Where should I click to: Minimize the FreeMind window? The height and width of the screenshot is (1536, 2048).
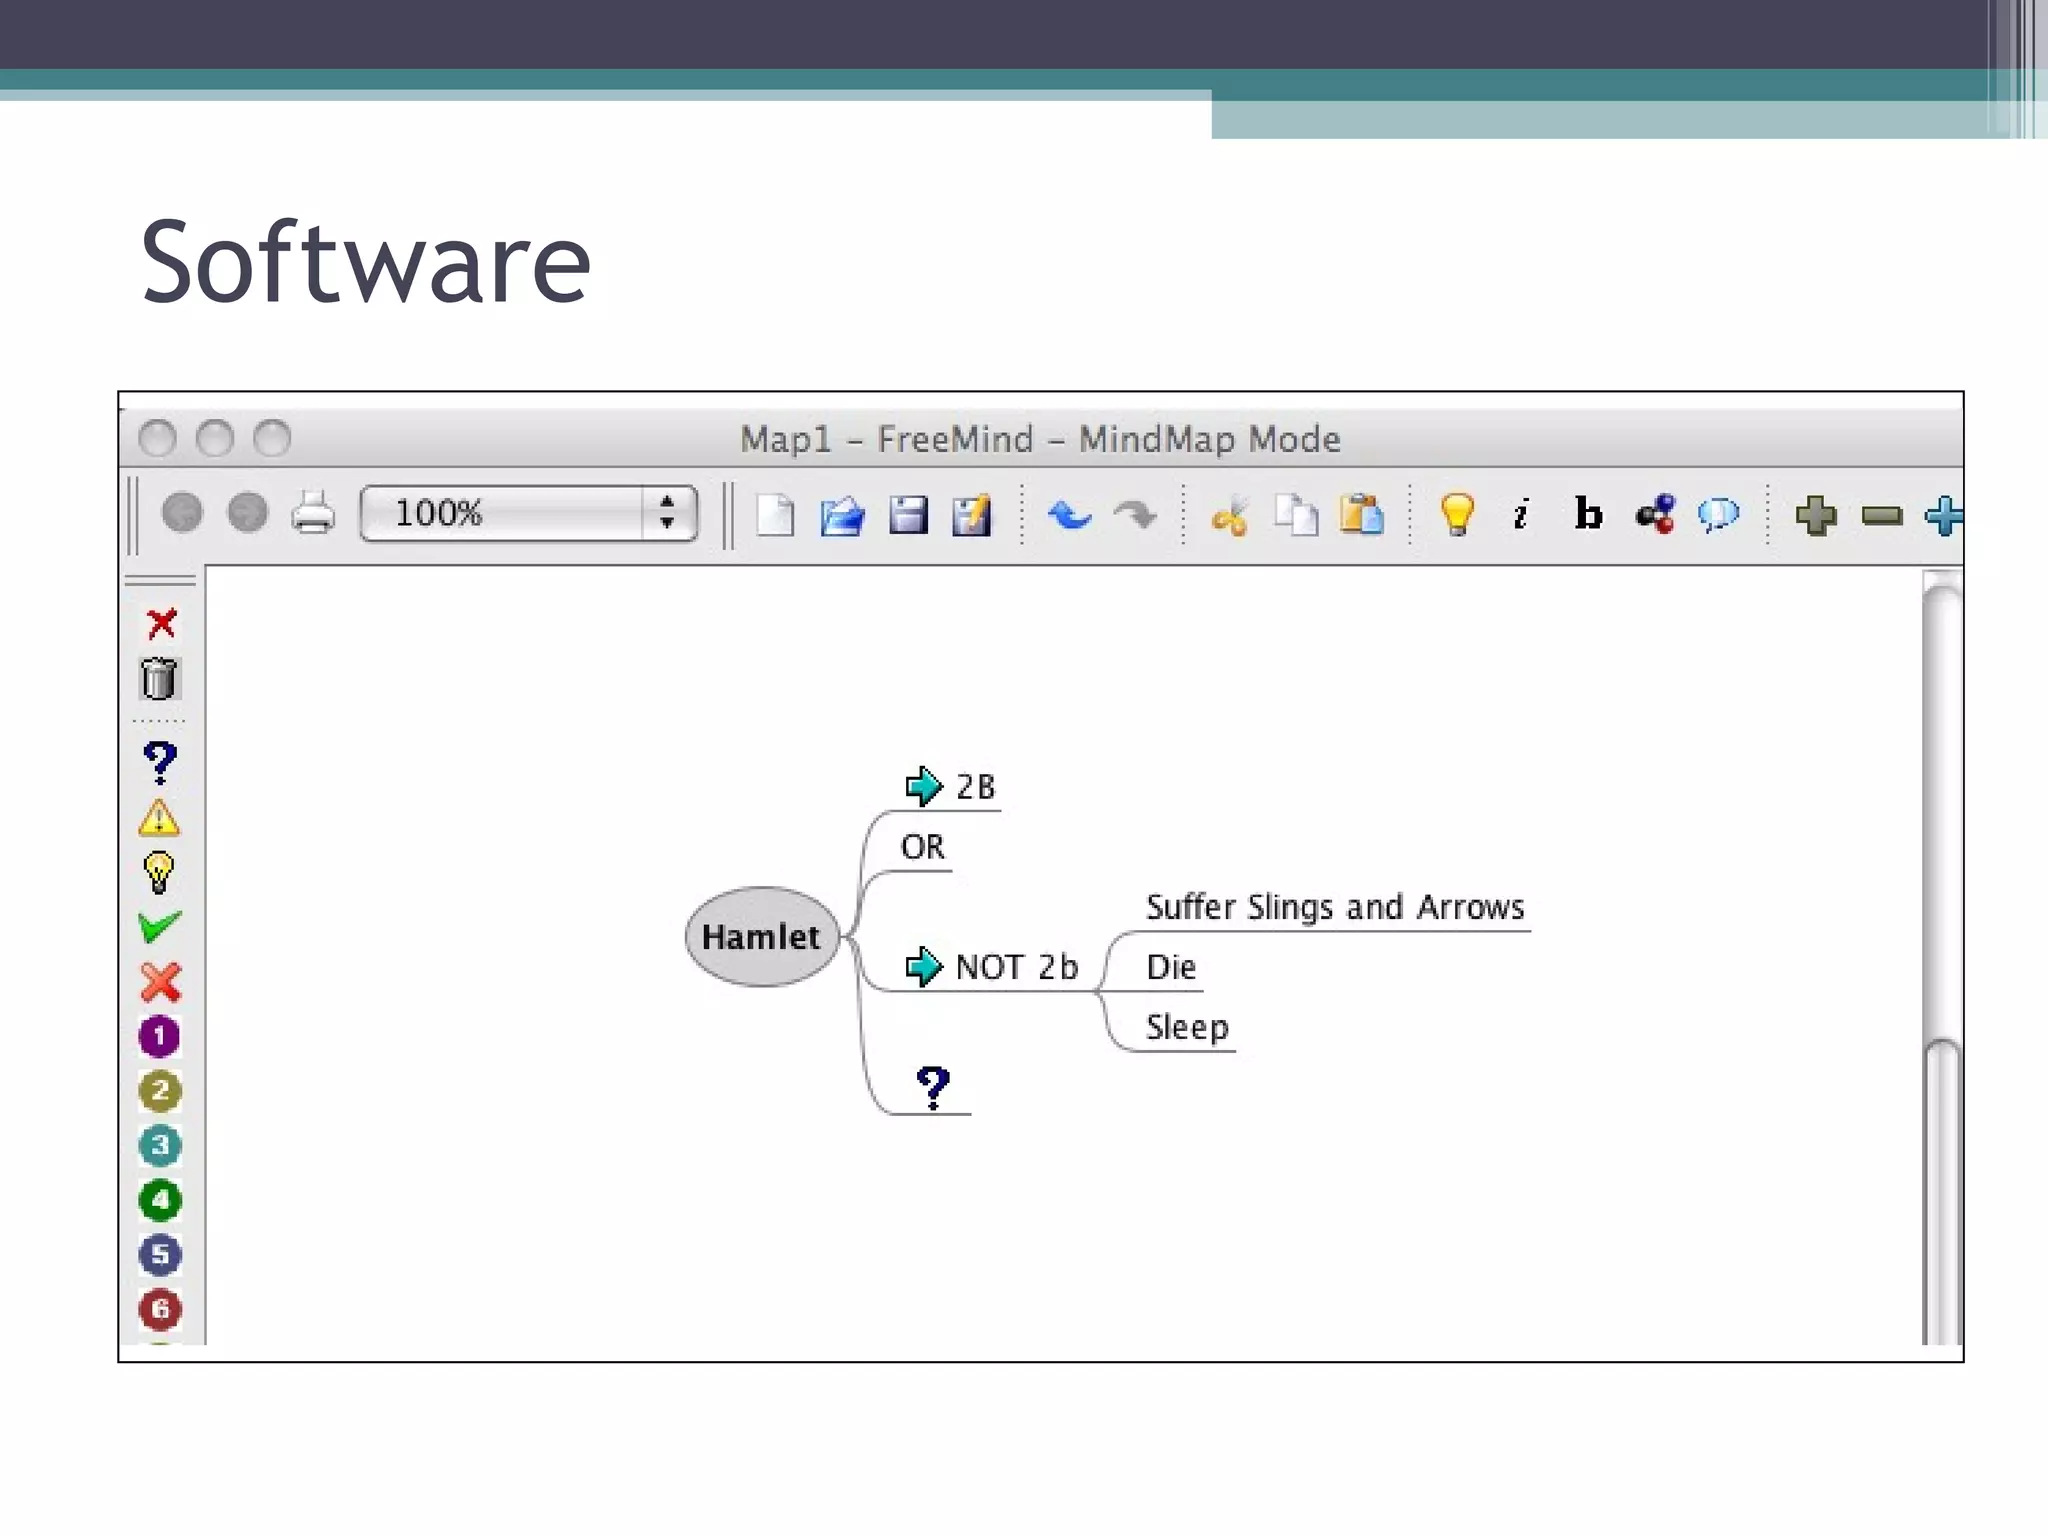point(214,438)
